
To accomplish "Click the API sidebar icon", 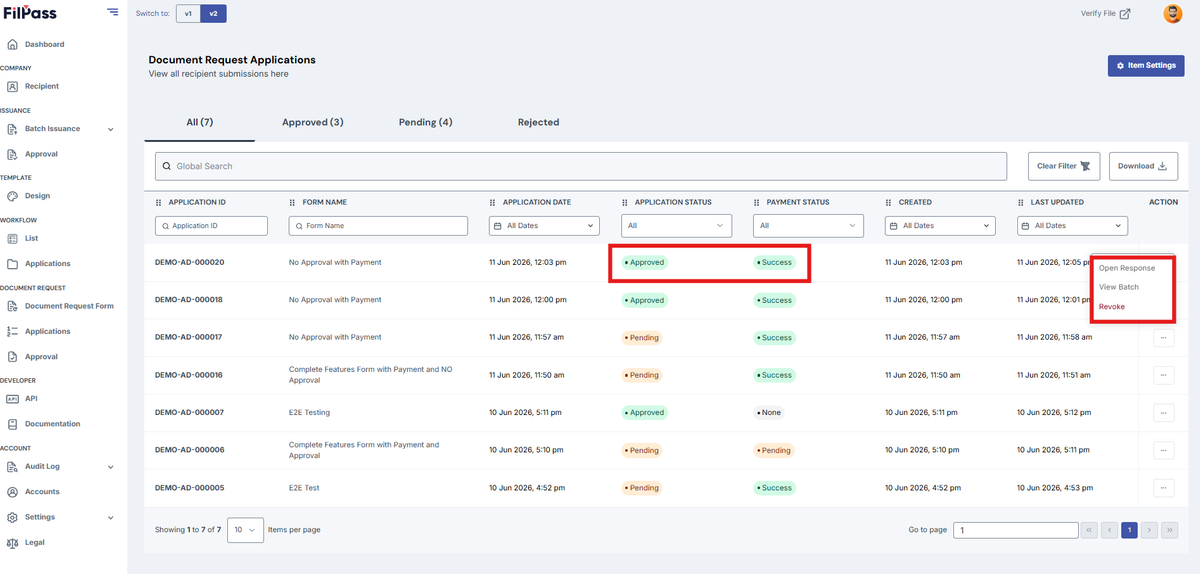I will (x=12, y=398).
